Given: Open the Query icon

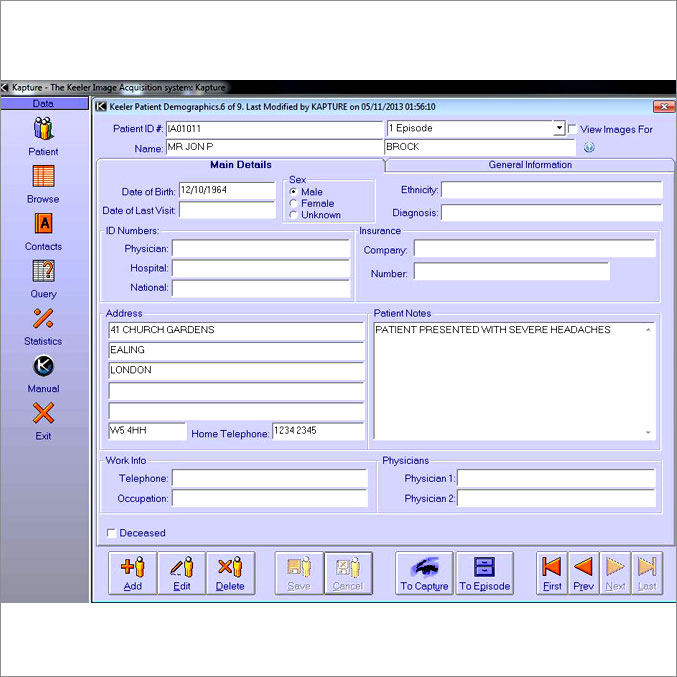Looking at the screenshot, I should pos(43,271).
